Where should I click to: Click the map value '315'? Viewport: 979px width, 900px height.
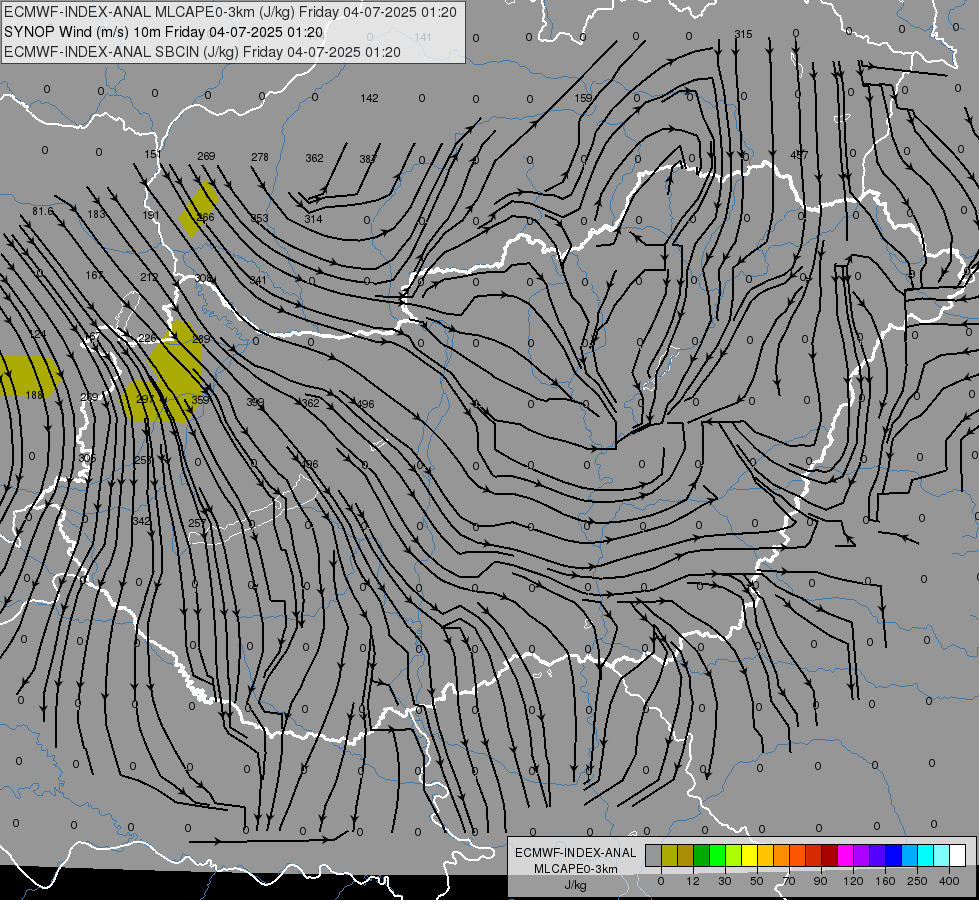pos(743,34)
